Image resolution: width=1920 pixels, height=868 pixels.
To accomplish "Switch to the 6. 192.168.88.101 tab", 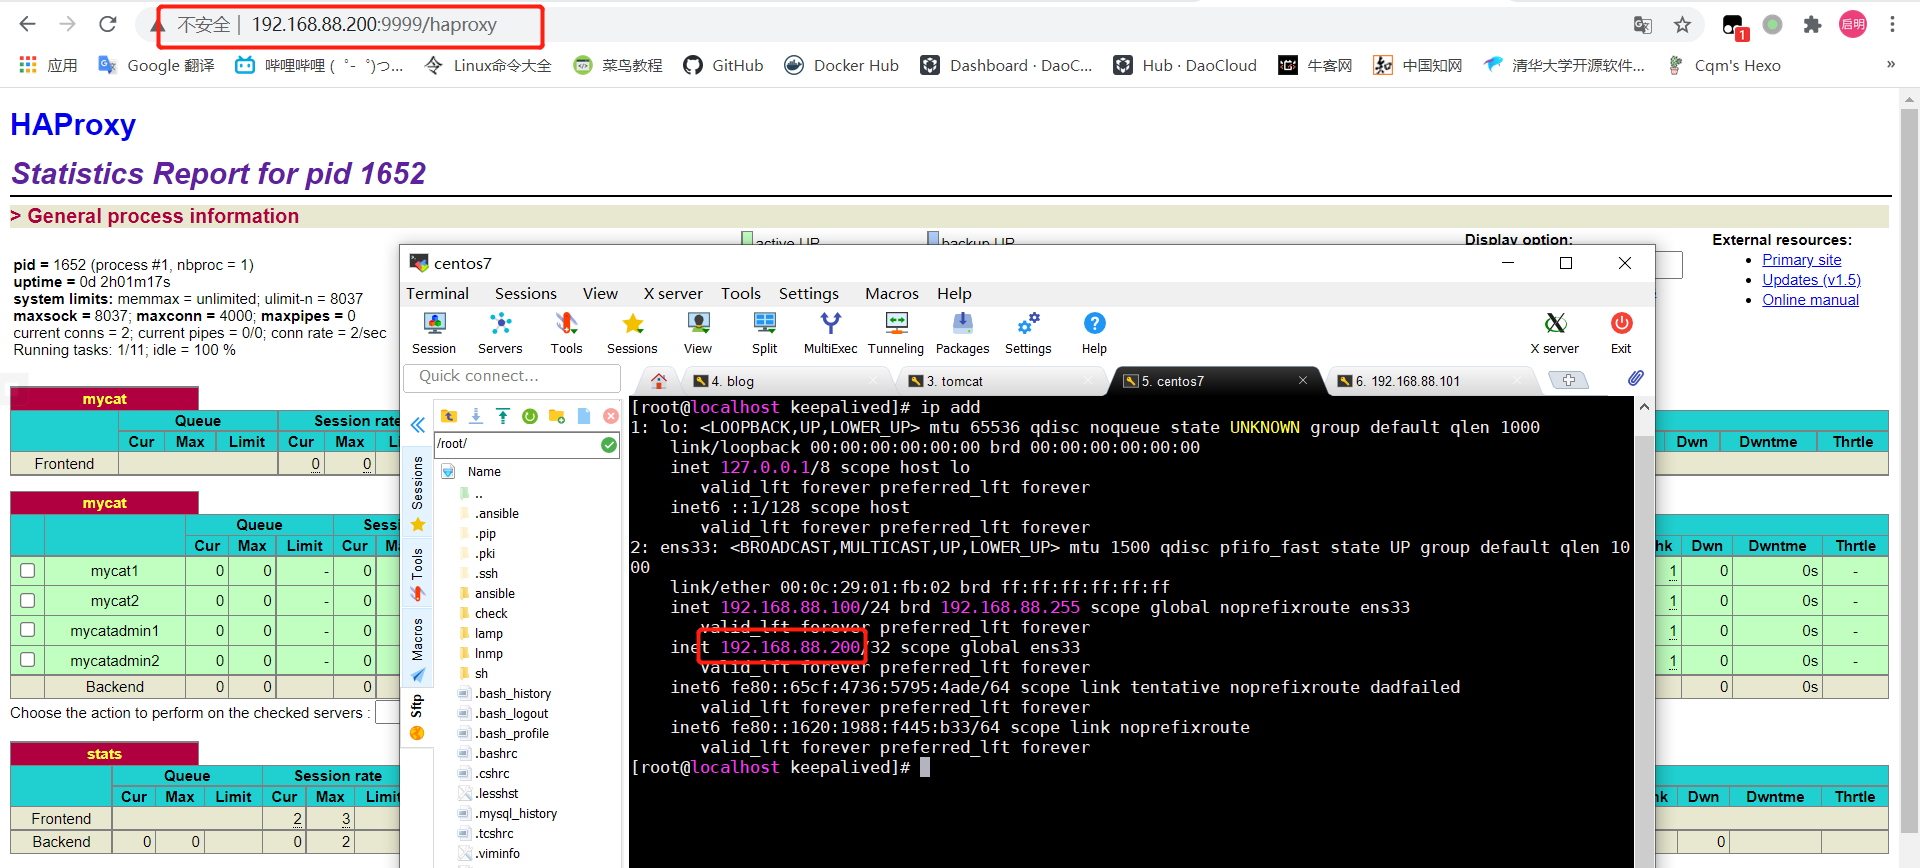I will [1432, 381].
